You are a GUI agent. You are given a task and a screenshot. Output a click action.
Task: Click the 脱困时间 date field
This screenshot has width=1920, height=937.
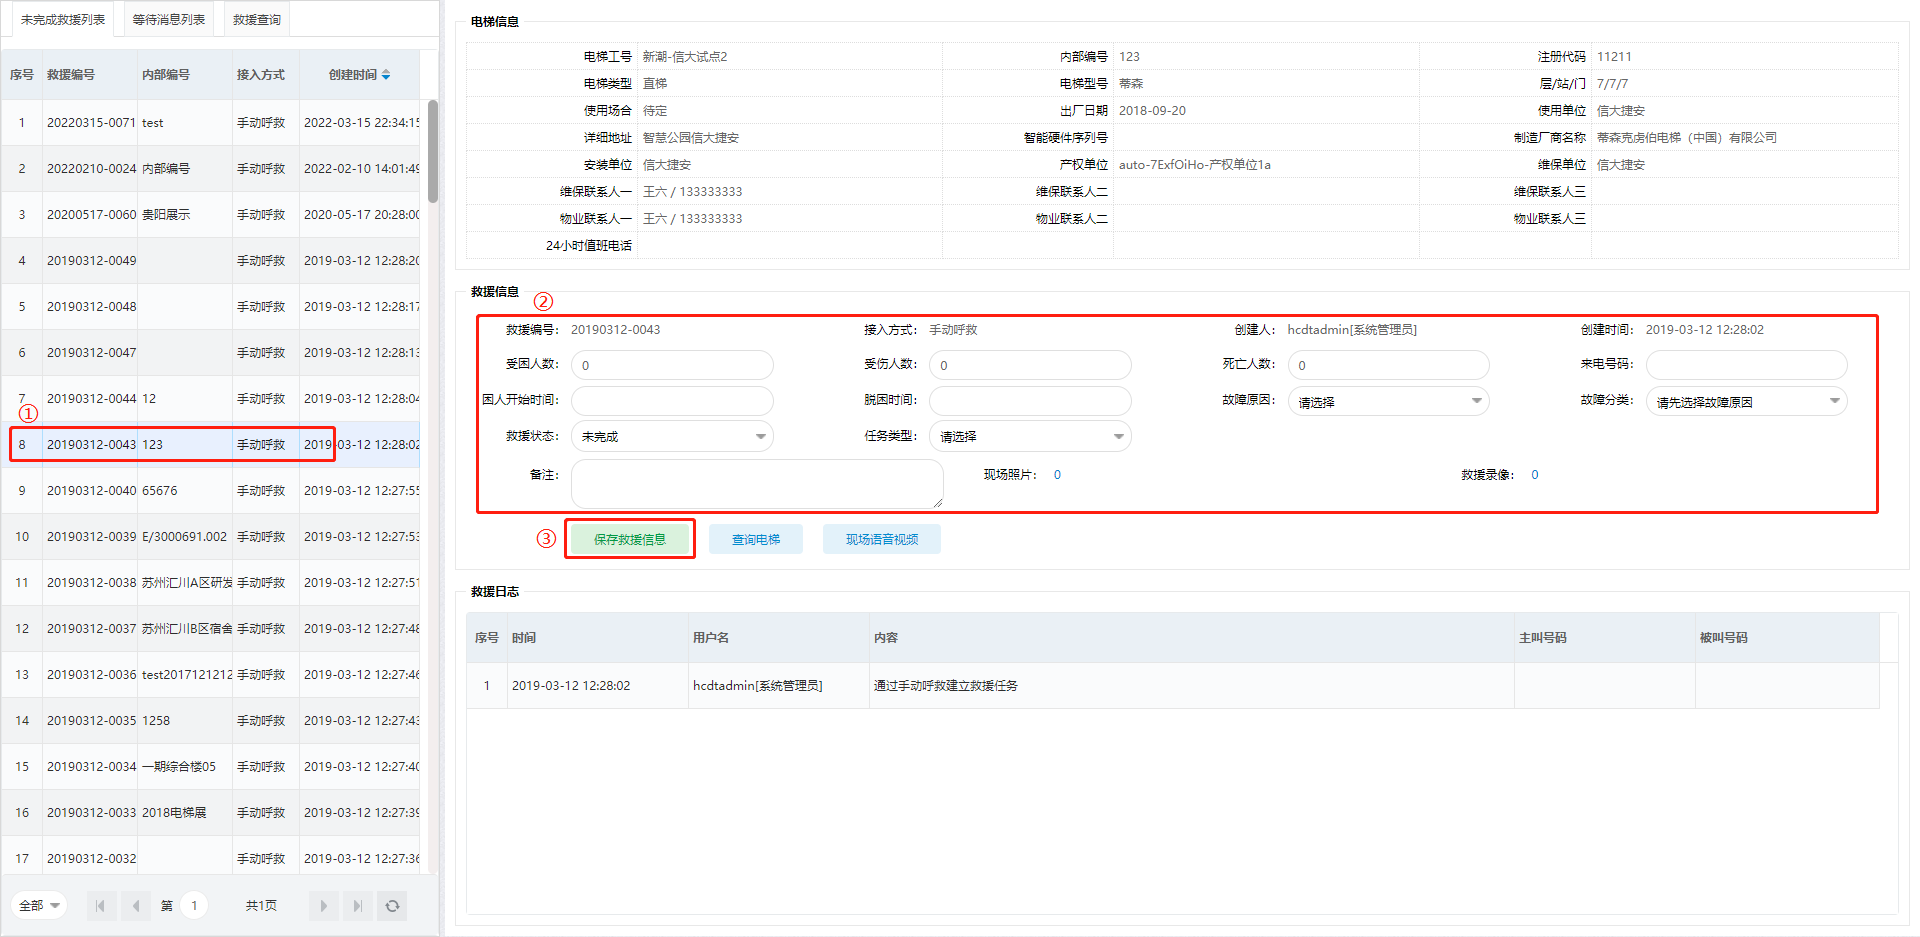[x=1030, y=401]
